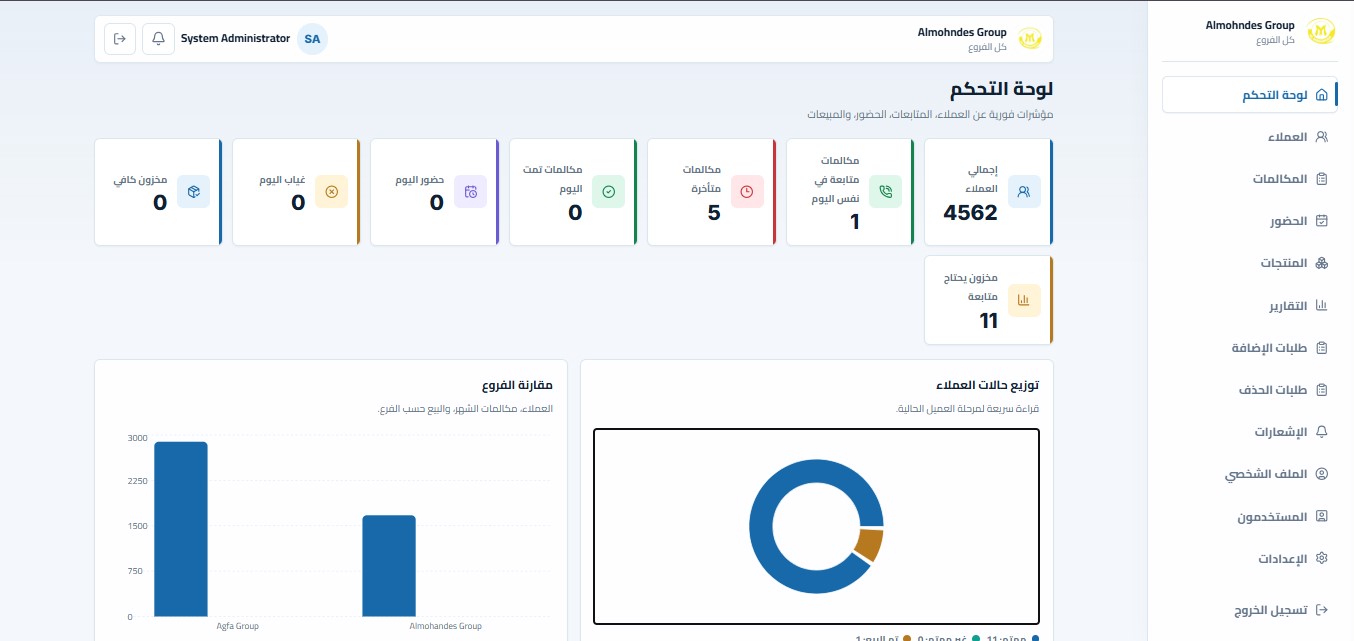Click the مخزون كافي card label
1354x641 pixels.
tap(140, 179)
